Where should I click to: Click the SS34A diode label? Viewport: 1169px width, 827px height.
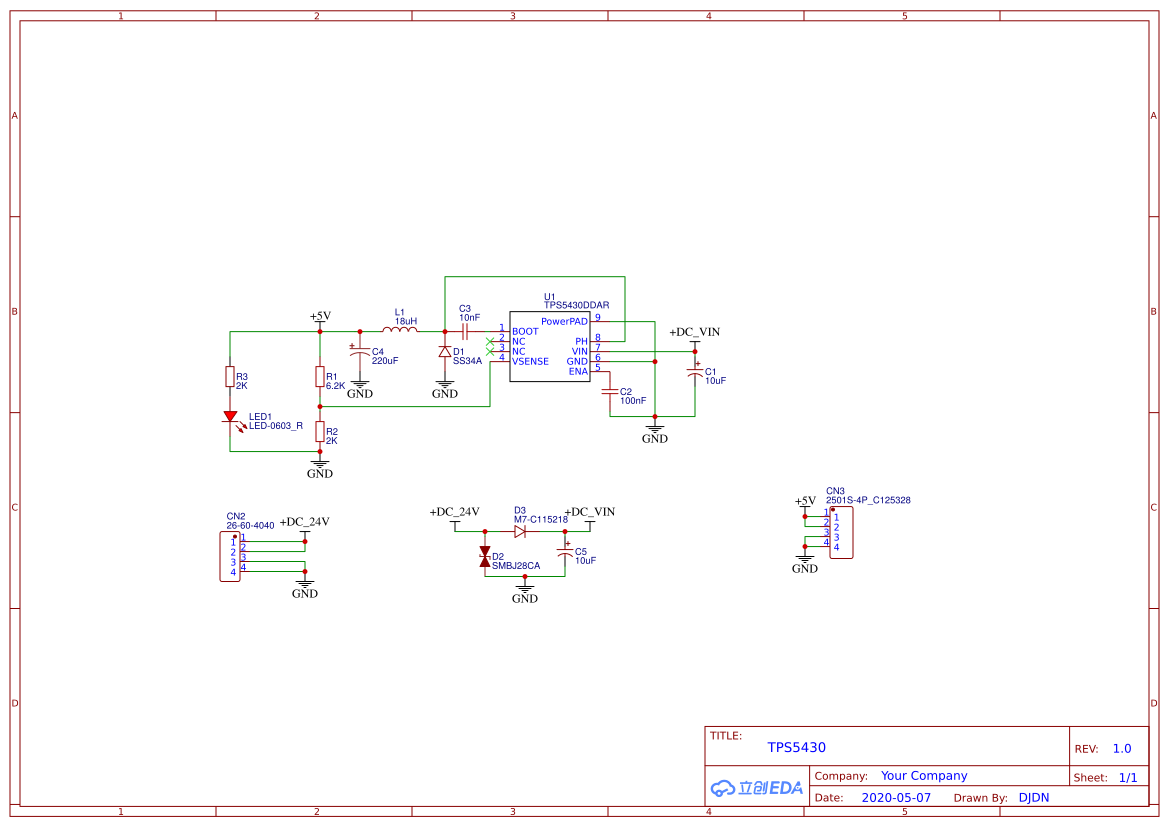[x=467, y=361]
